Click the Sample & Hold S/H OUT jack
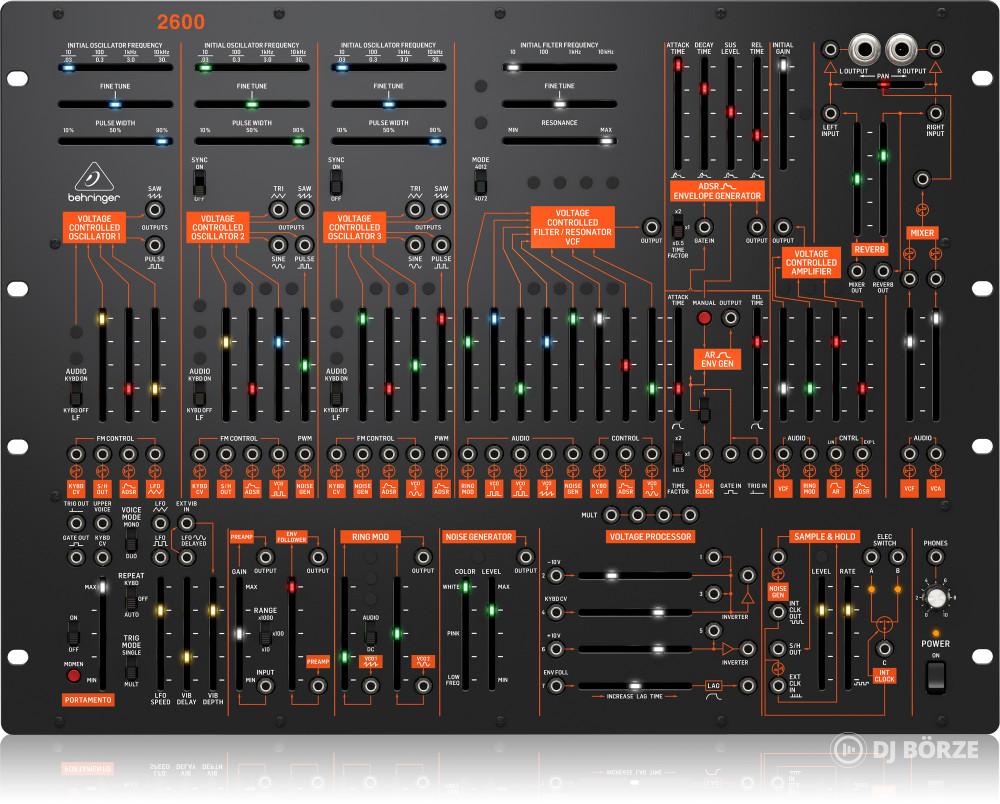Image resolution: width=1000 pixels, height=804 pixels. click(778, 649)
